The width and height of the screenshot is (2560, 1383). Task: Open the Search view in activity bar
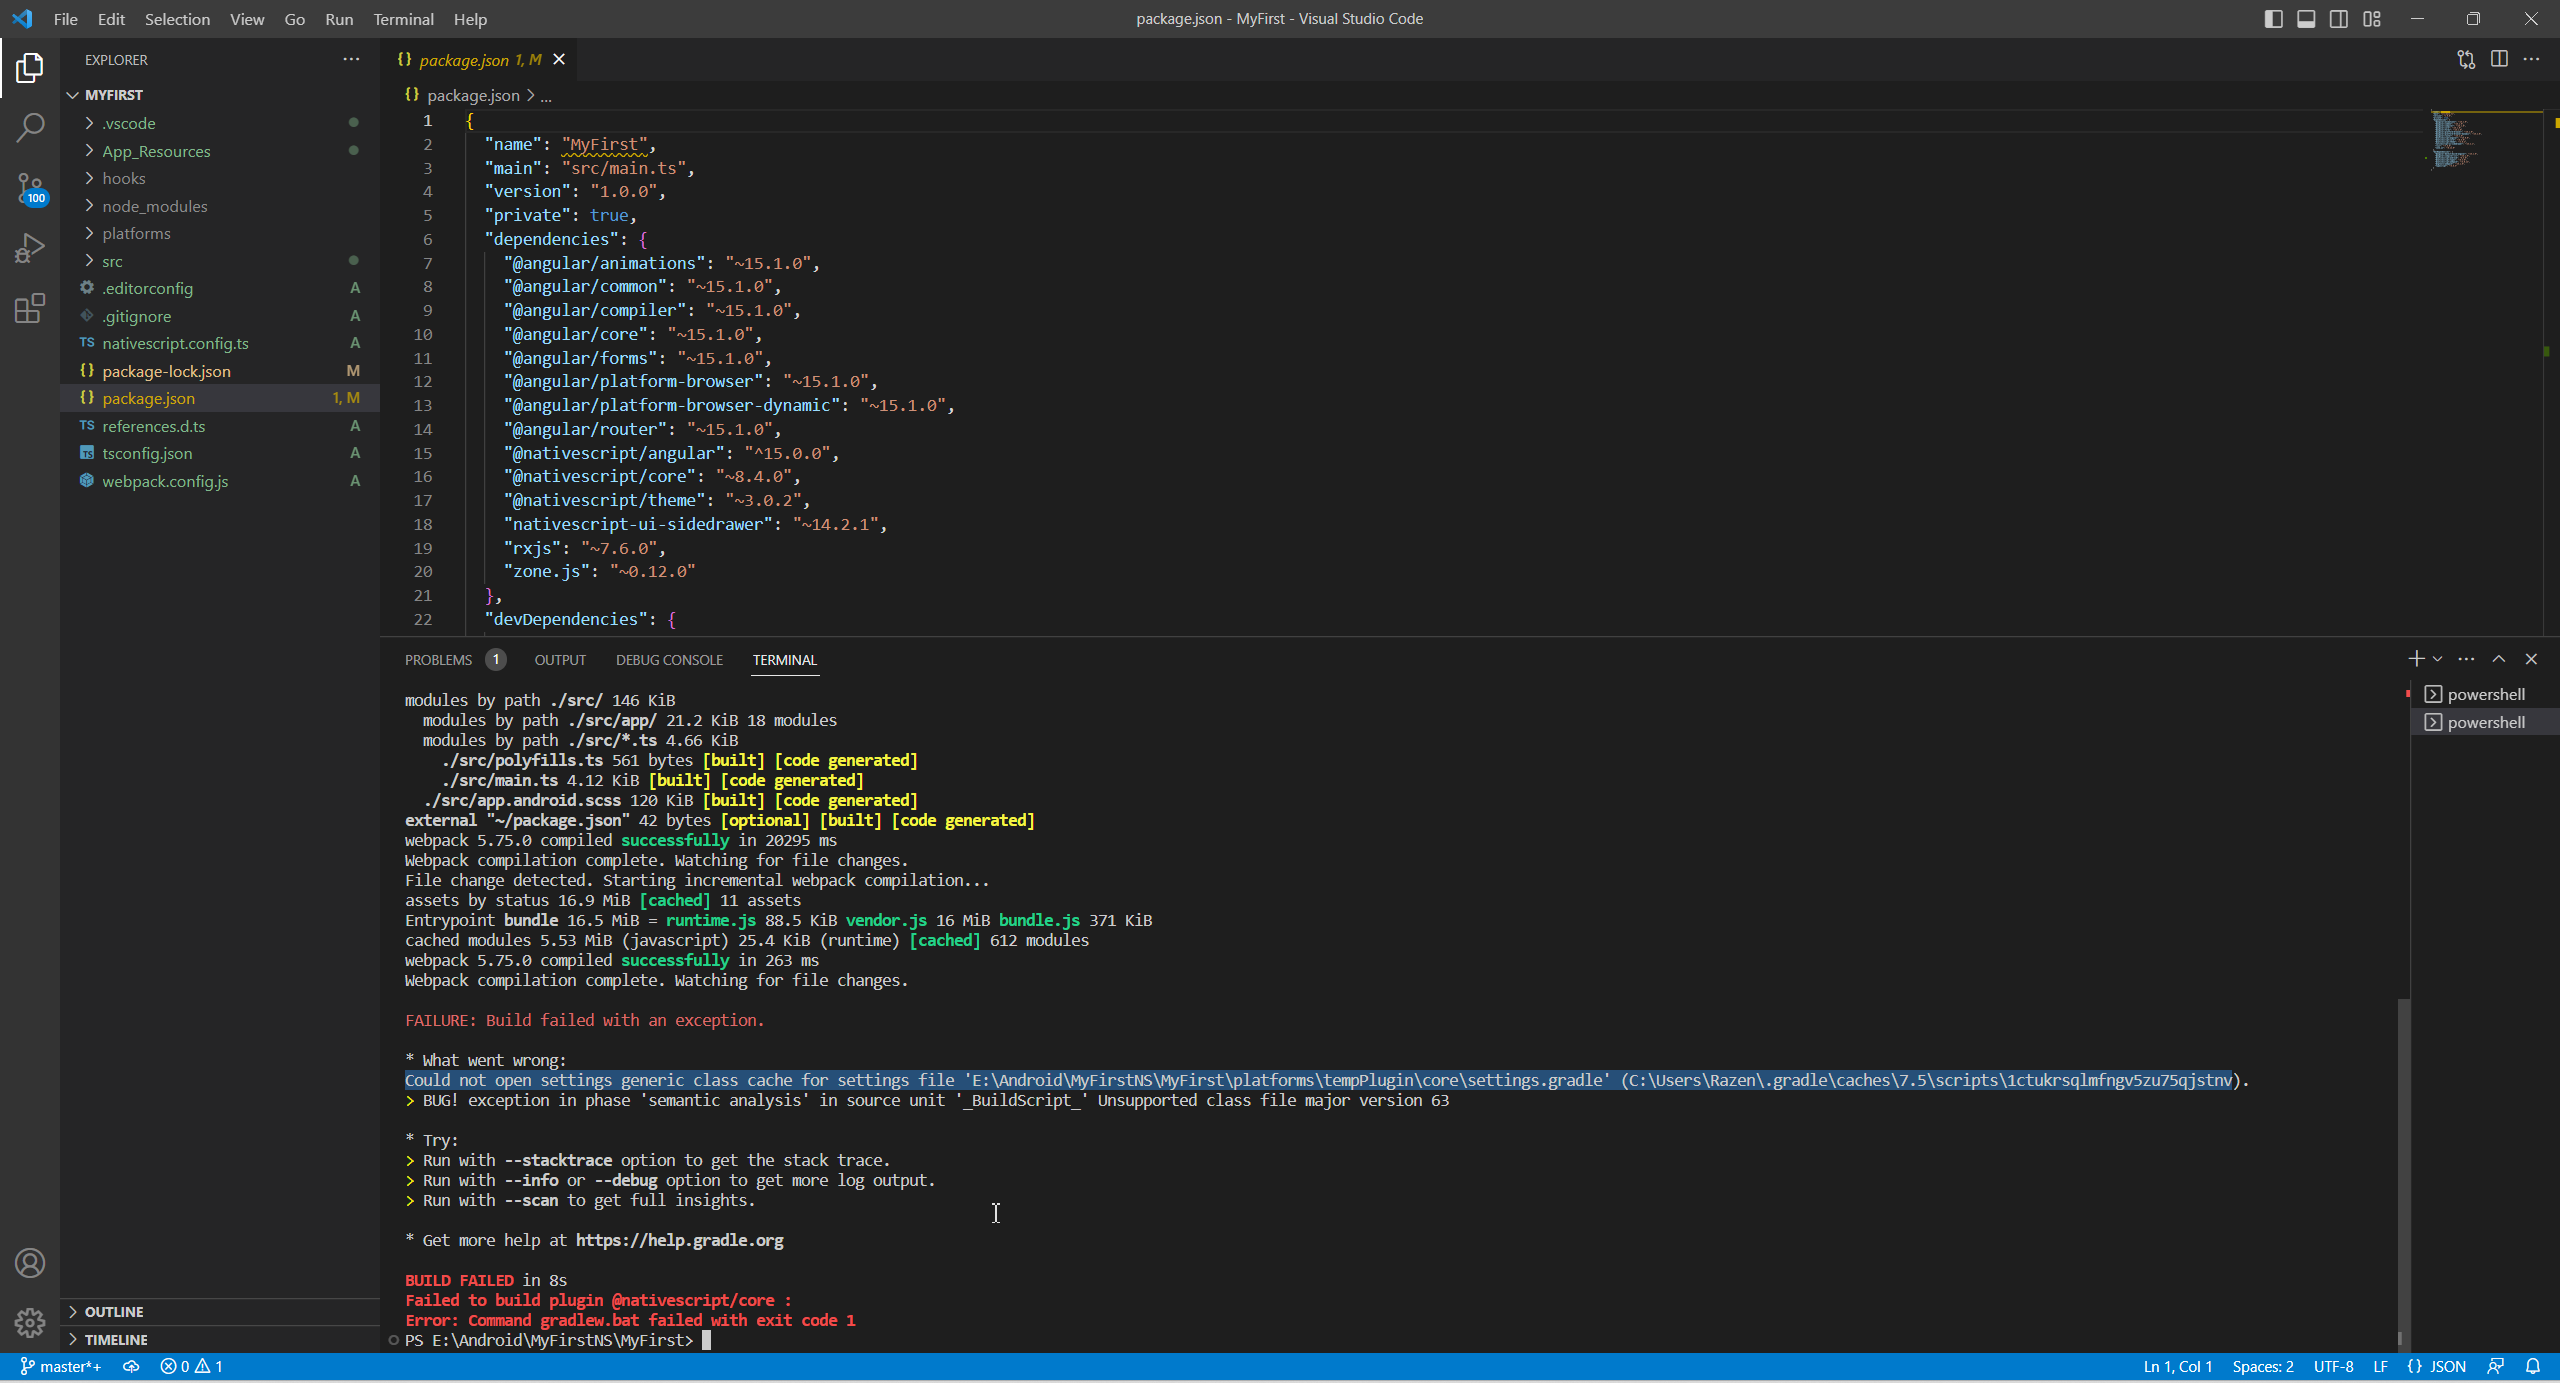click(x=30, y=127)
